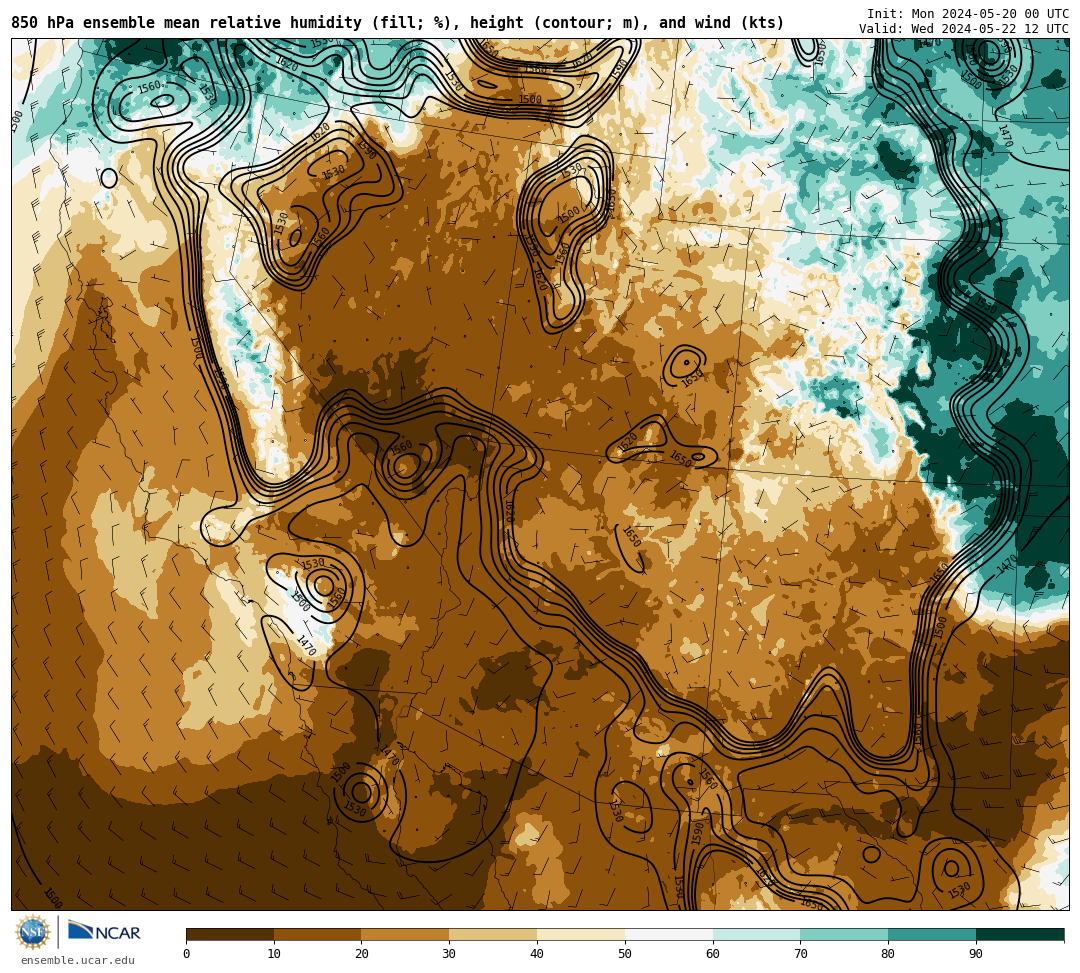Click the colorbar tick label 60

click(x=713, y=954)
